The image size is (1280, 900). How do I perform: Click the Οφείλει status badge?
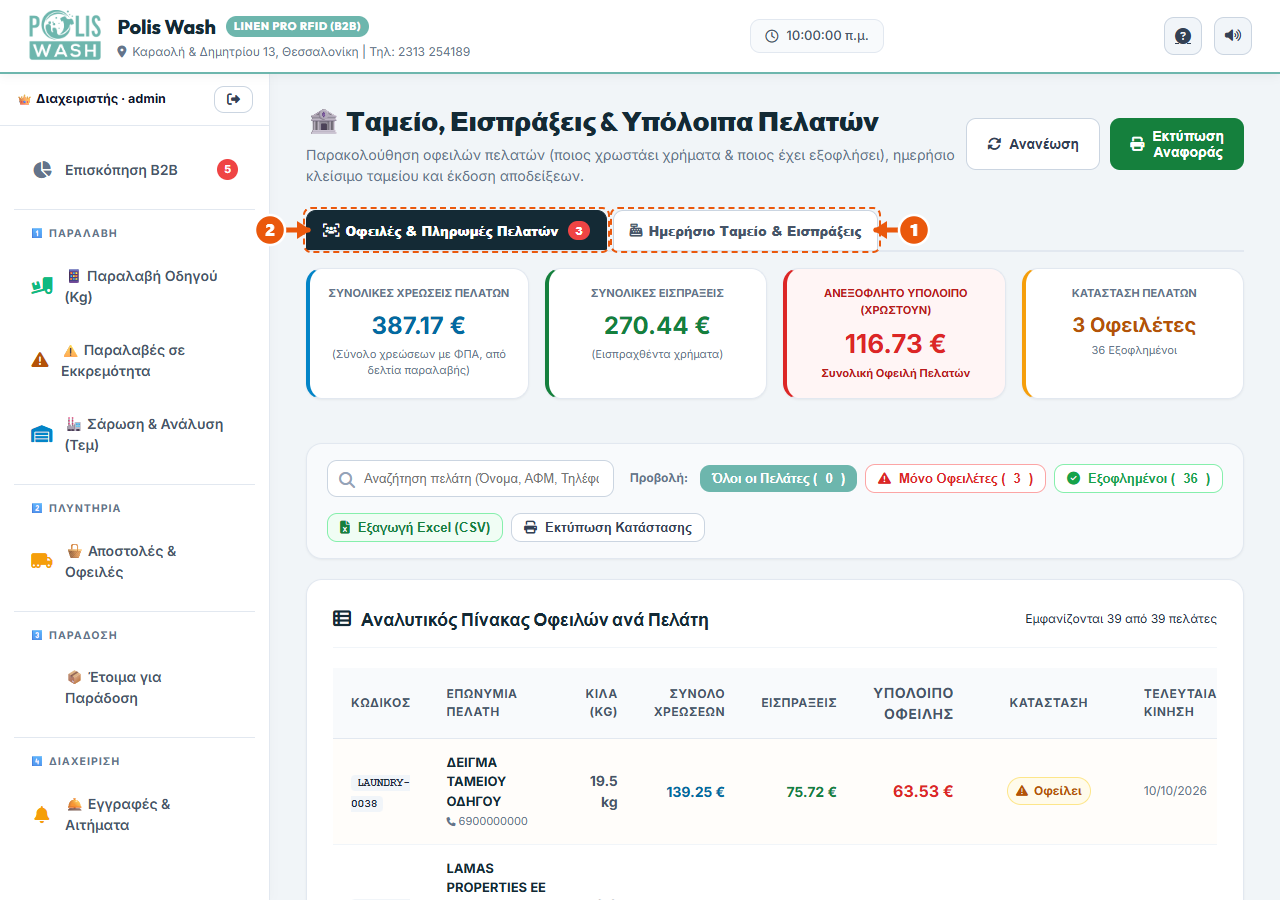[x=1049, y=791]
